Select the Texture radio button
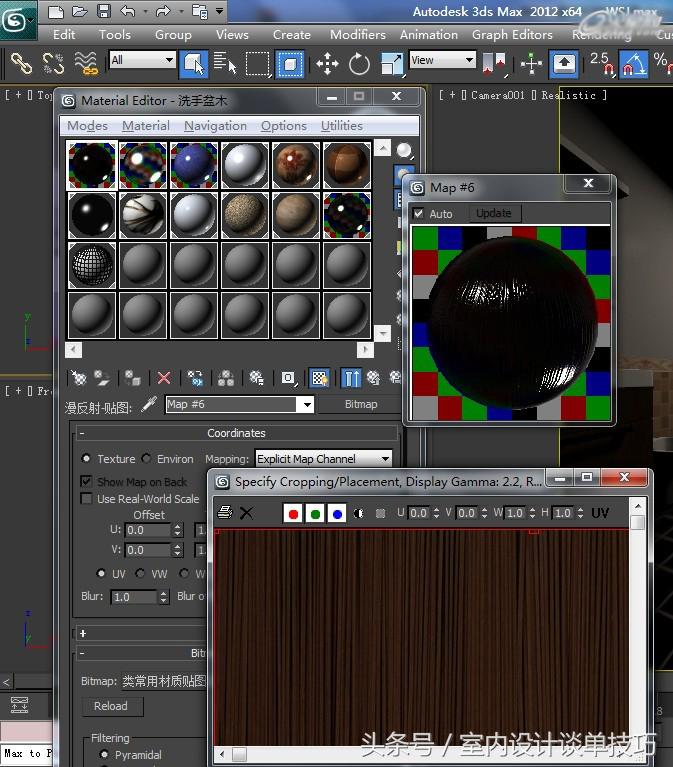673x767 pixels. pyautogui.click(x=86, y=458)
